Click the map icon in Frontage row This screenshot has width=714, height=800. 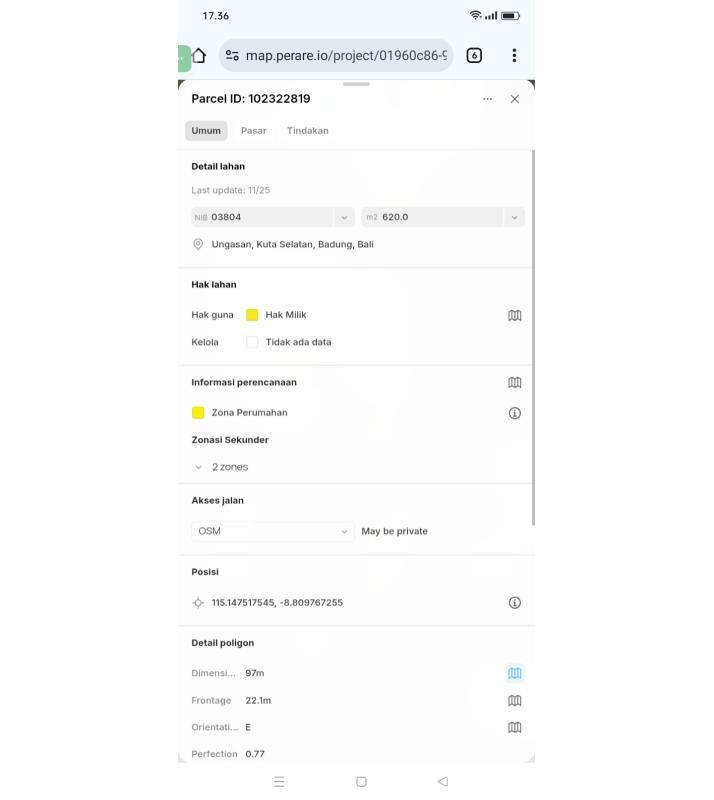(x=514, y=701)
